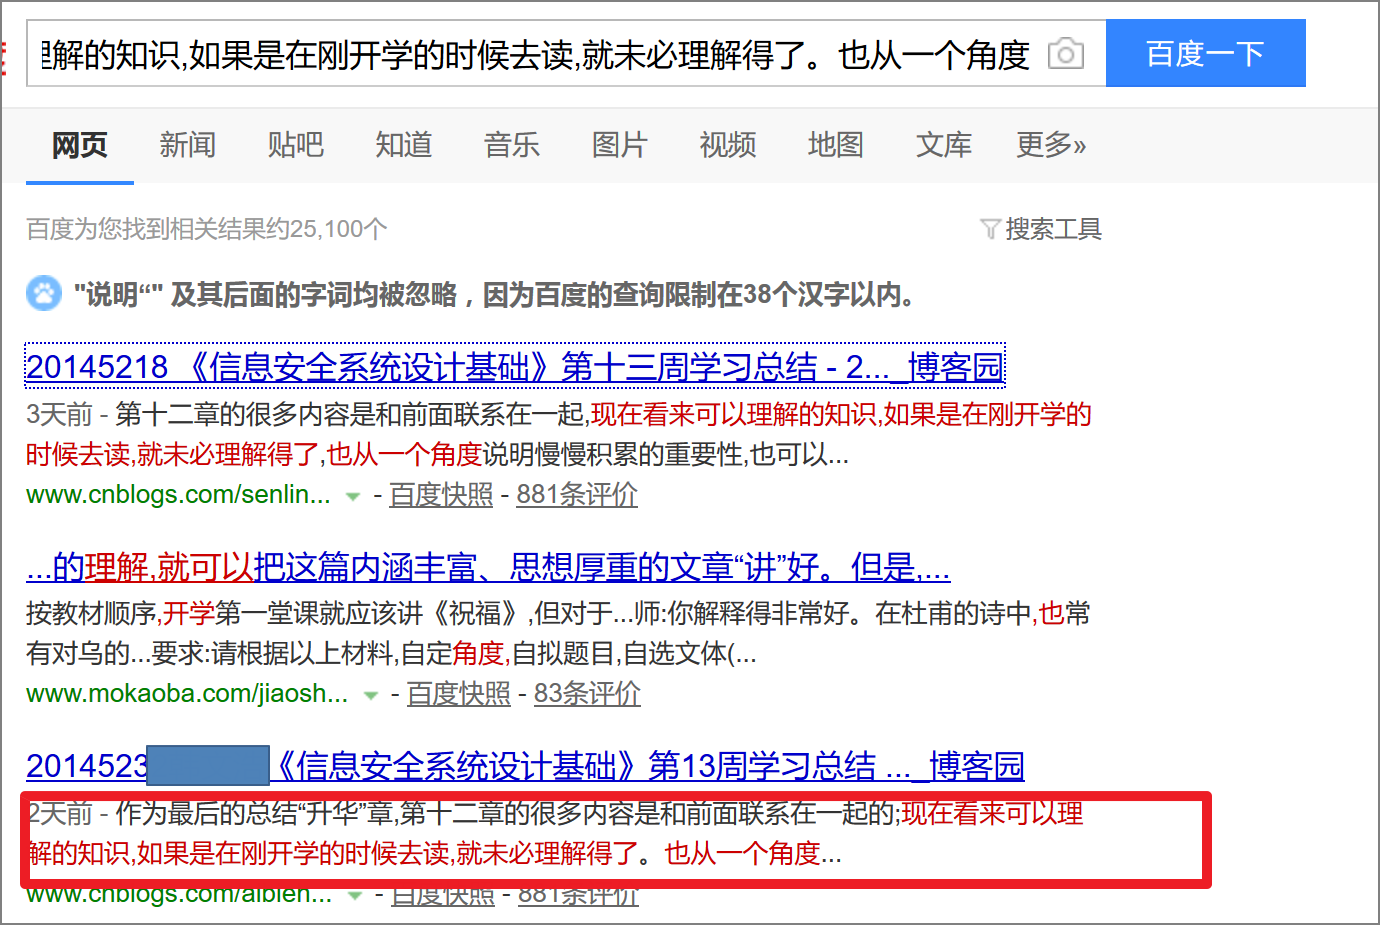Click snippet text 第十二章的很多内容是和前面联系在一起
Viewport: 1380px width, 925px height.
[352, 414]
